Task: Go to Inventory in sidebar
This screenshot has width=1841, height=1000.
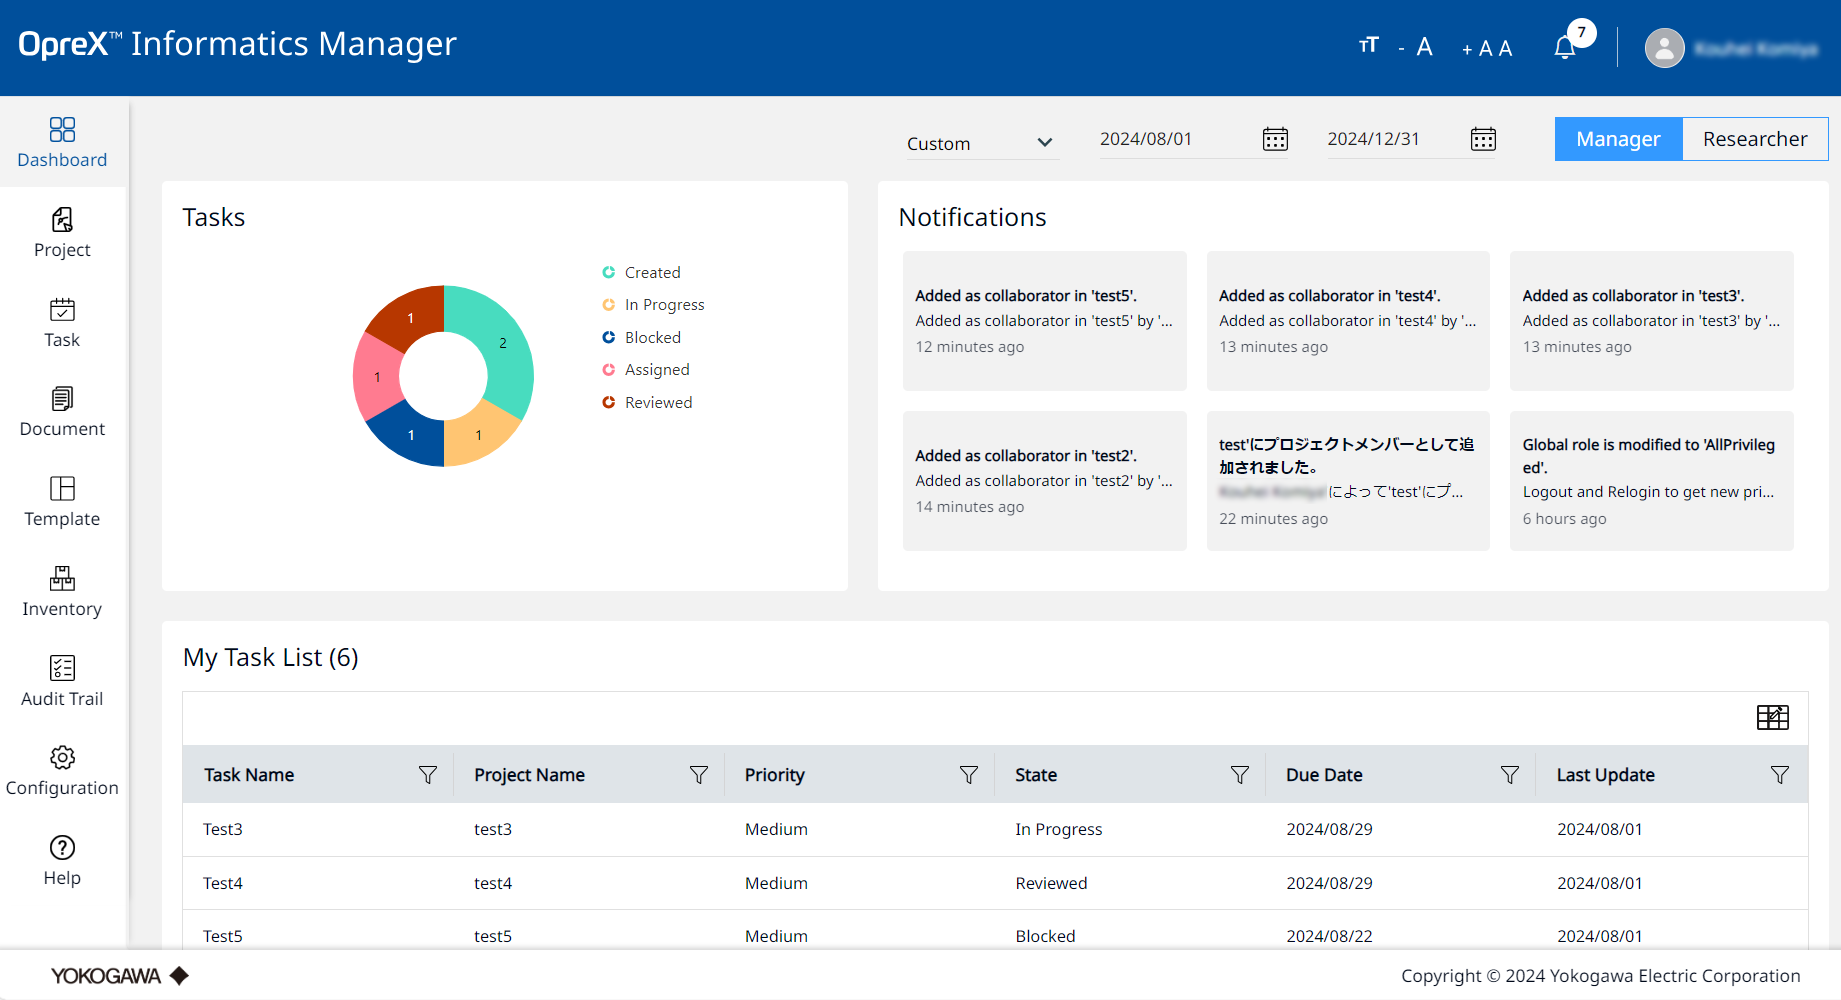Action: coord(62,591)
